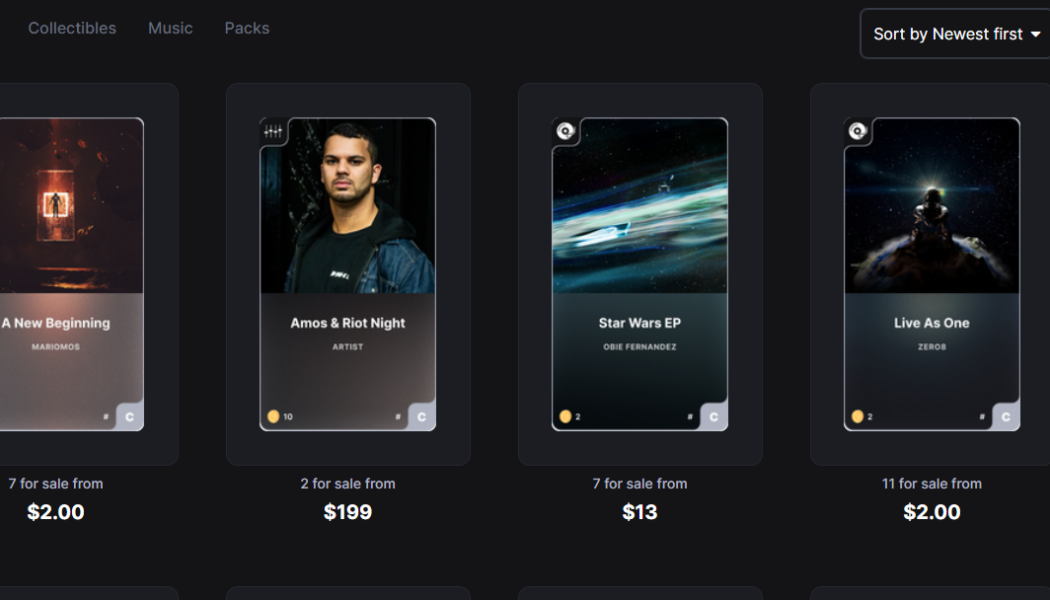Click the C rarity badge on Live As One

point(1006,417)
